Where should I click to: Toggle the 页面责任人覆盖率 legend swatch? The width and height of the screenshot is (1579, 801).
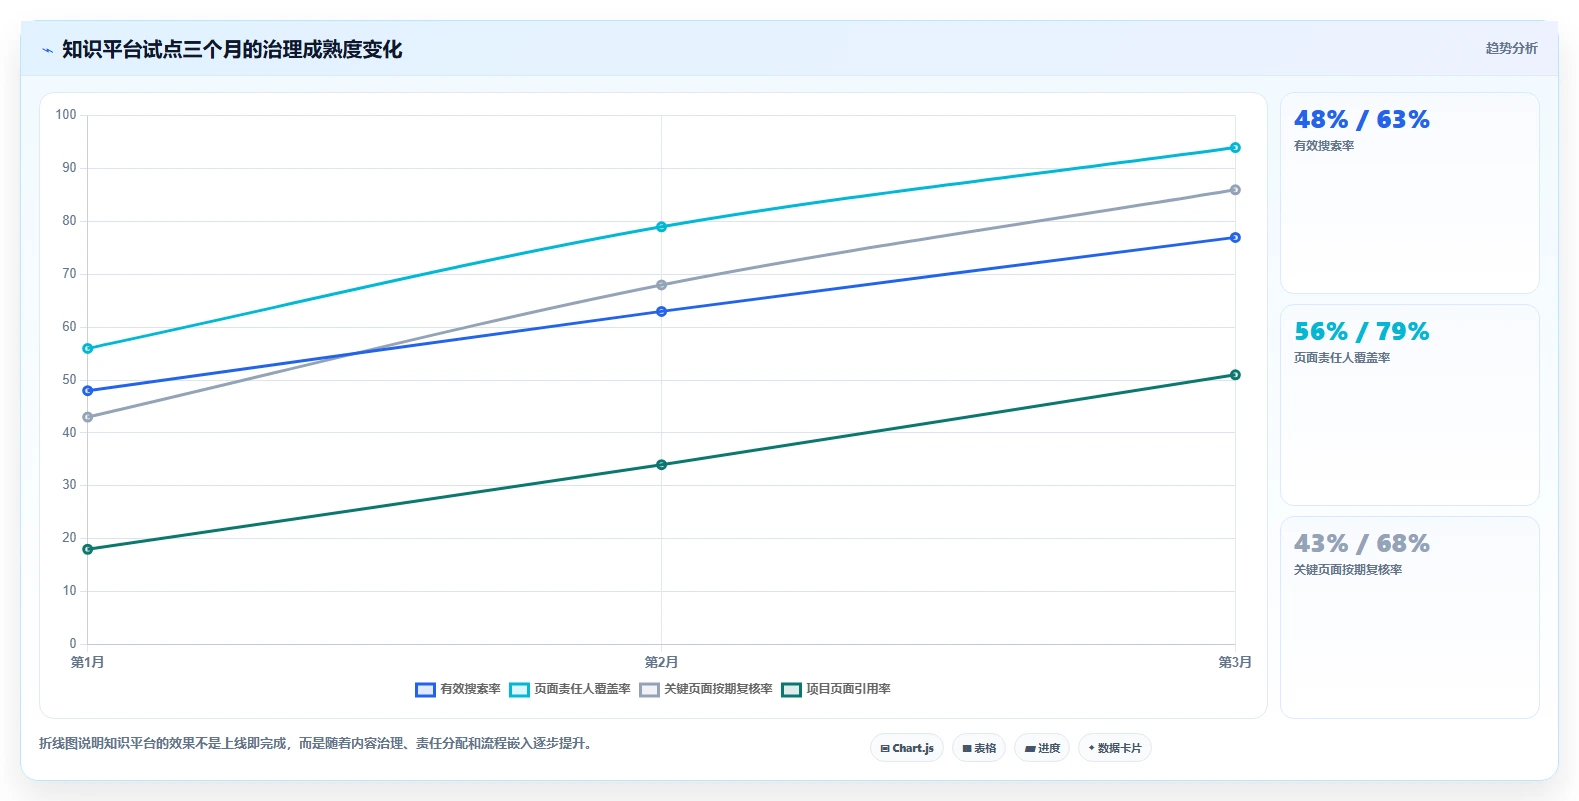coord(519,690)
